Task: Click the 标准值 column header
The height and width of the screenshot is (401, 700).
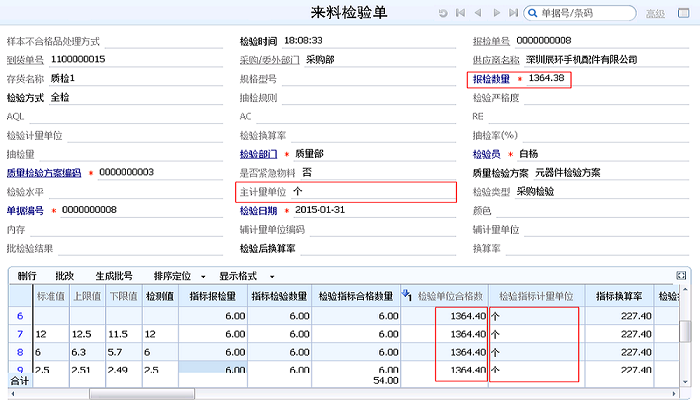Action: coord(51,296)
